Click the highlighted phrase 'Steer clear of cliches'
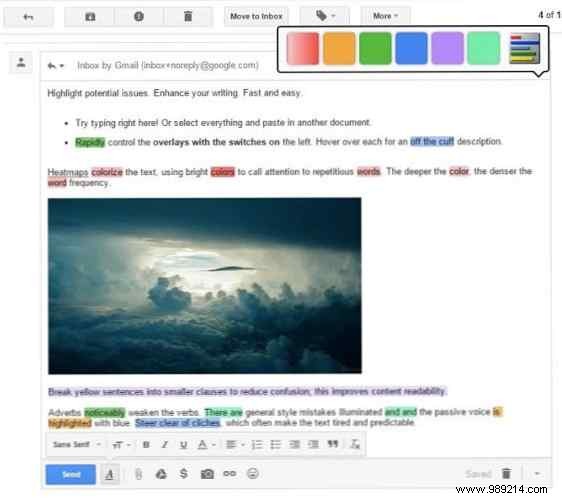This screenshot has width=562, height=498. [x=177, y=423]
